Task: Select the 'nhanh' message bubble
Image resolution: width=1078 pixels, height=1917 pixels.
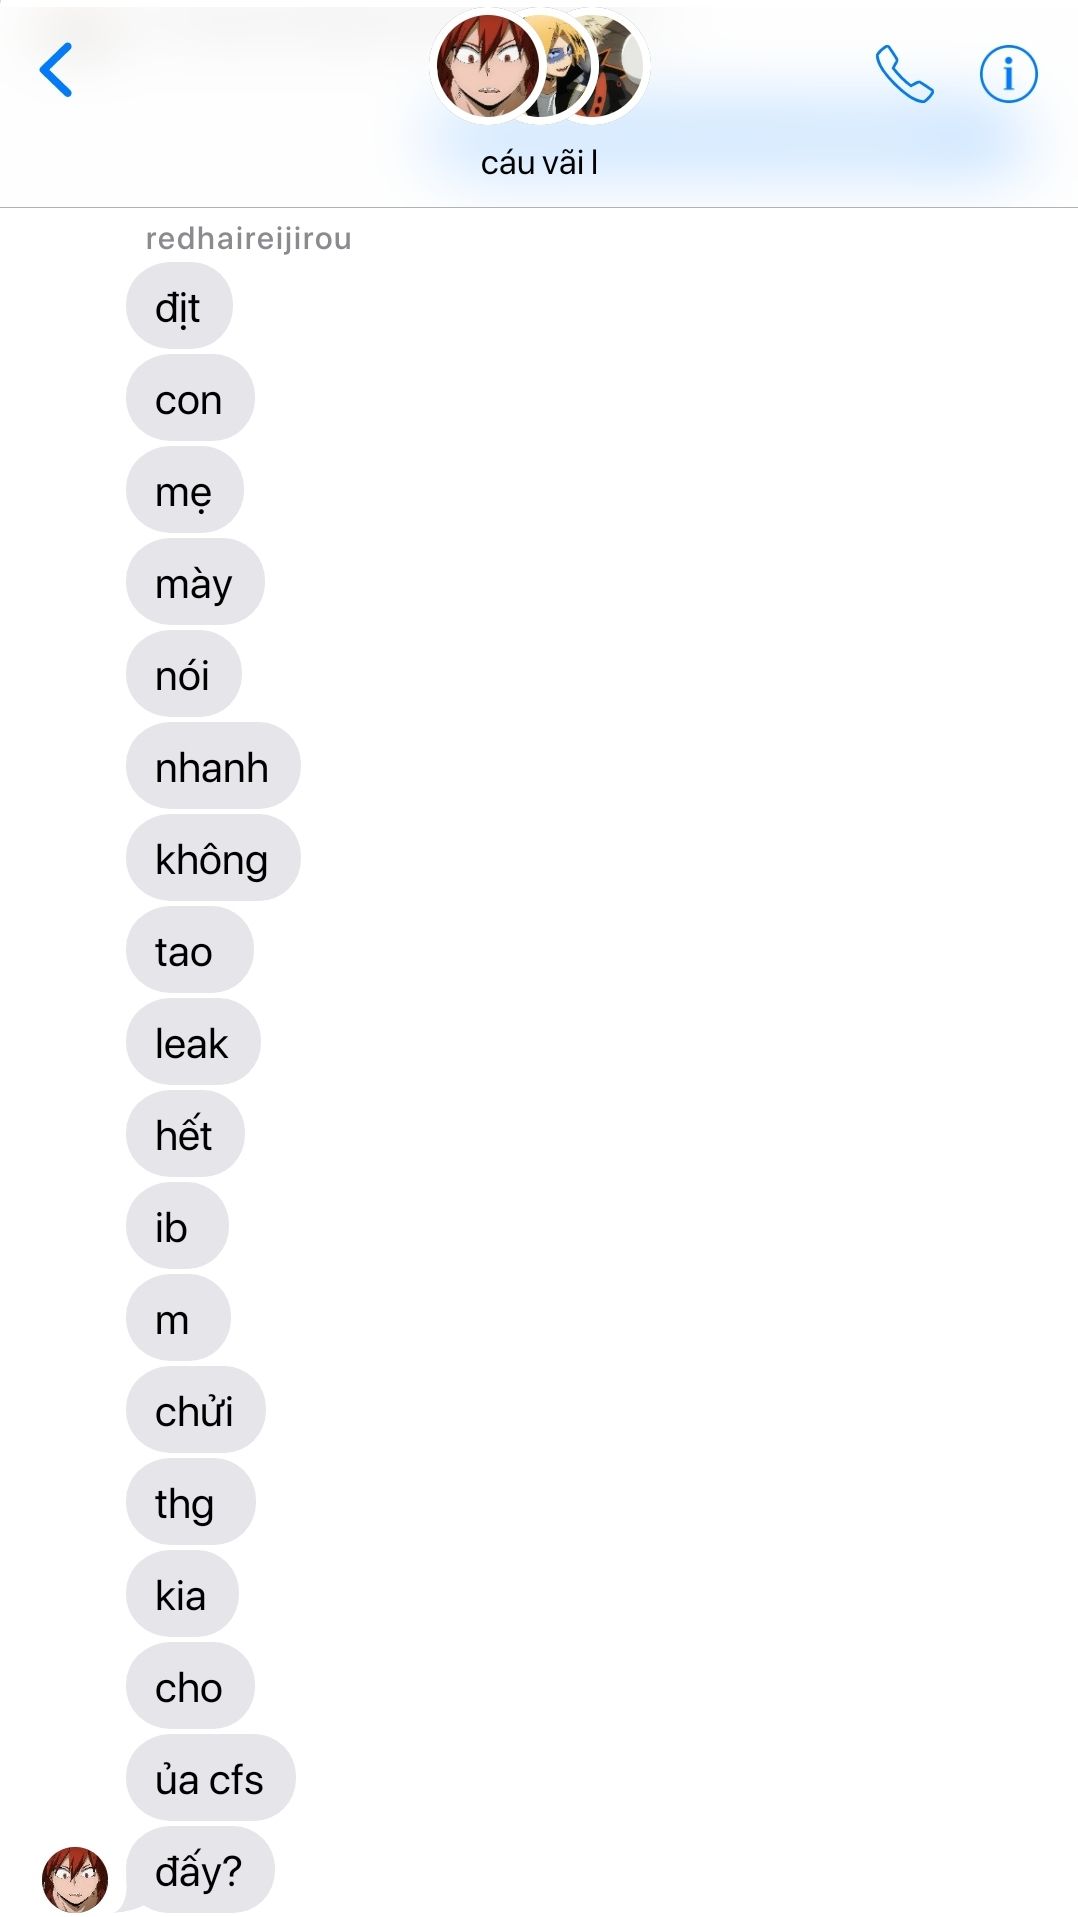Action: 213,767
